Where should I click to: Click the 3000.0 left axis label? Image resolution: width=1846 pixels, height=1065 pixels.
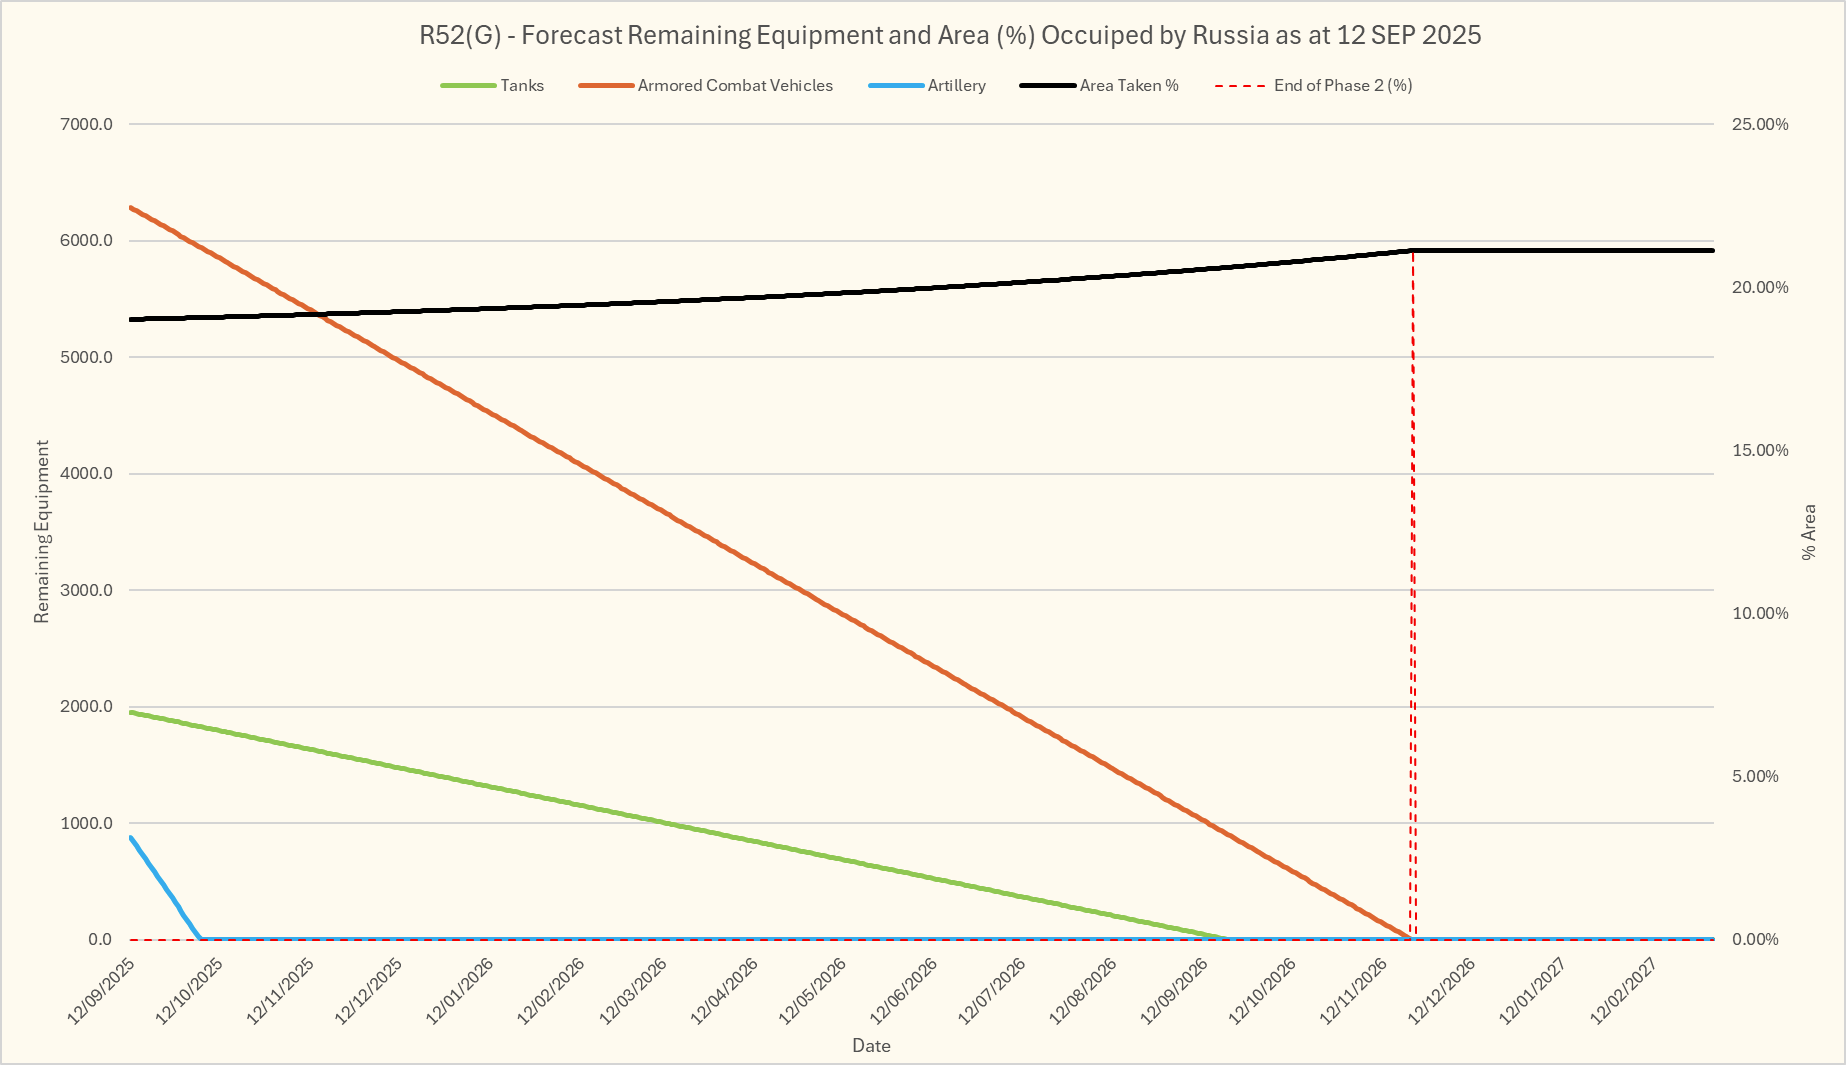(87, 590)
